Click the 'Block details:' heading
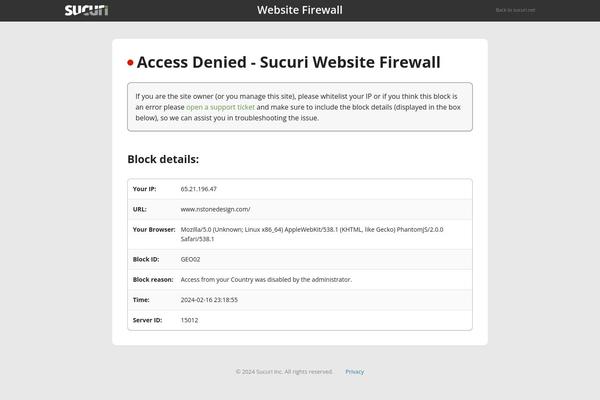This screenshot has width=600, height=400. point(163,159)
